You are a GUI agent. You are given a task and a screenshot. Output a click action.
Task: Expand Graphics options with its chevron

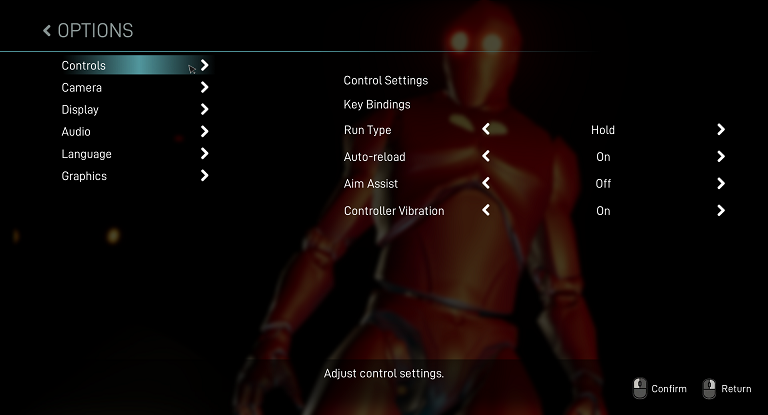click(204, 175)
